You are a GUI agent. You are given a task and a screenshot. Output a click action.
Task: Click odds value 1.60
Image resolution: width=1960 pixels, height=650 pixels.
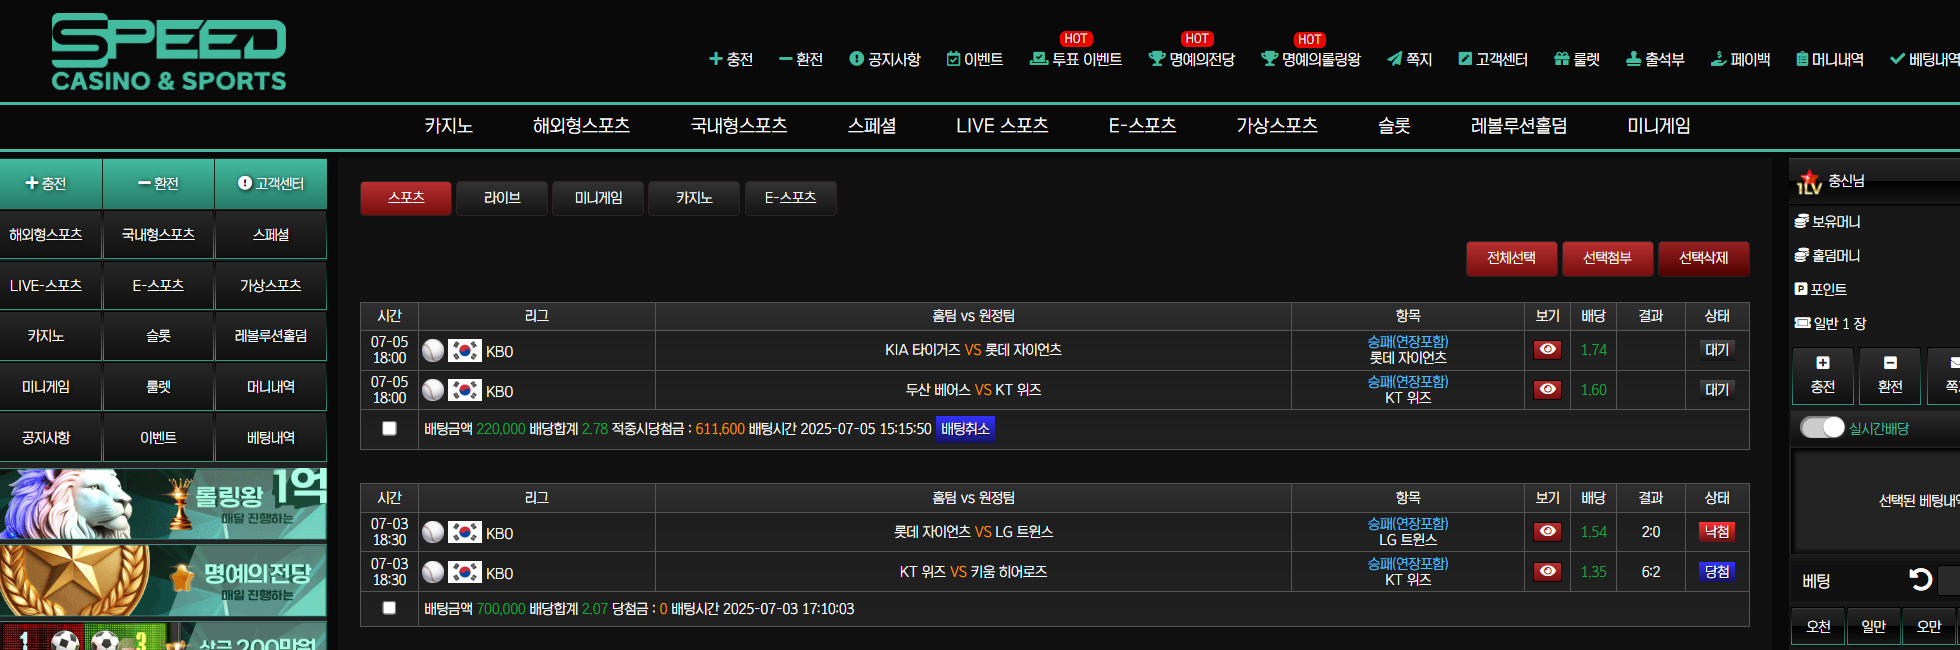[1593, 390]
